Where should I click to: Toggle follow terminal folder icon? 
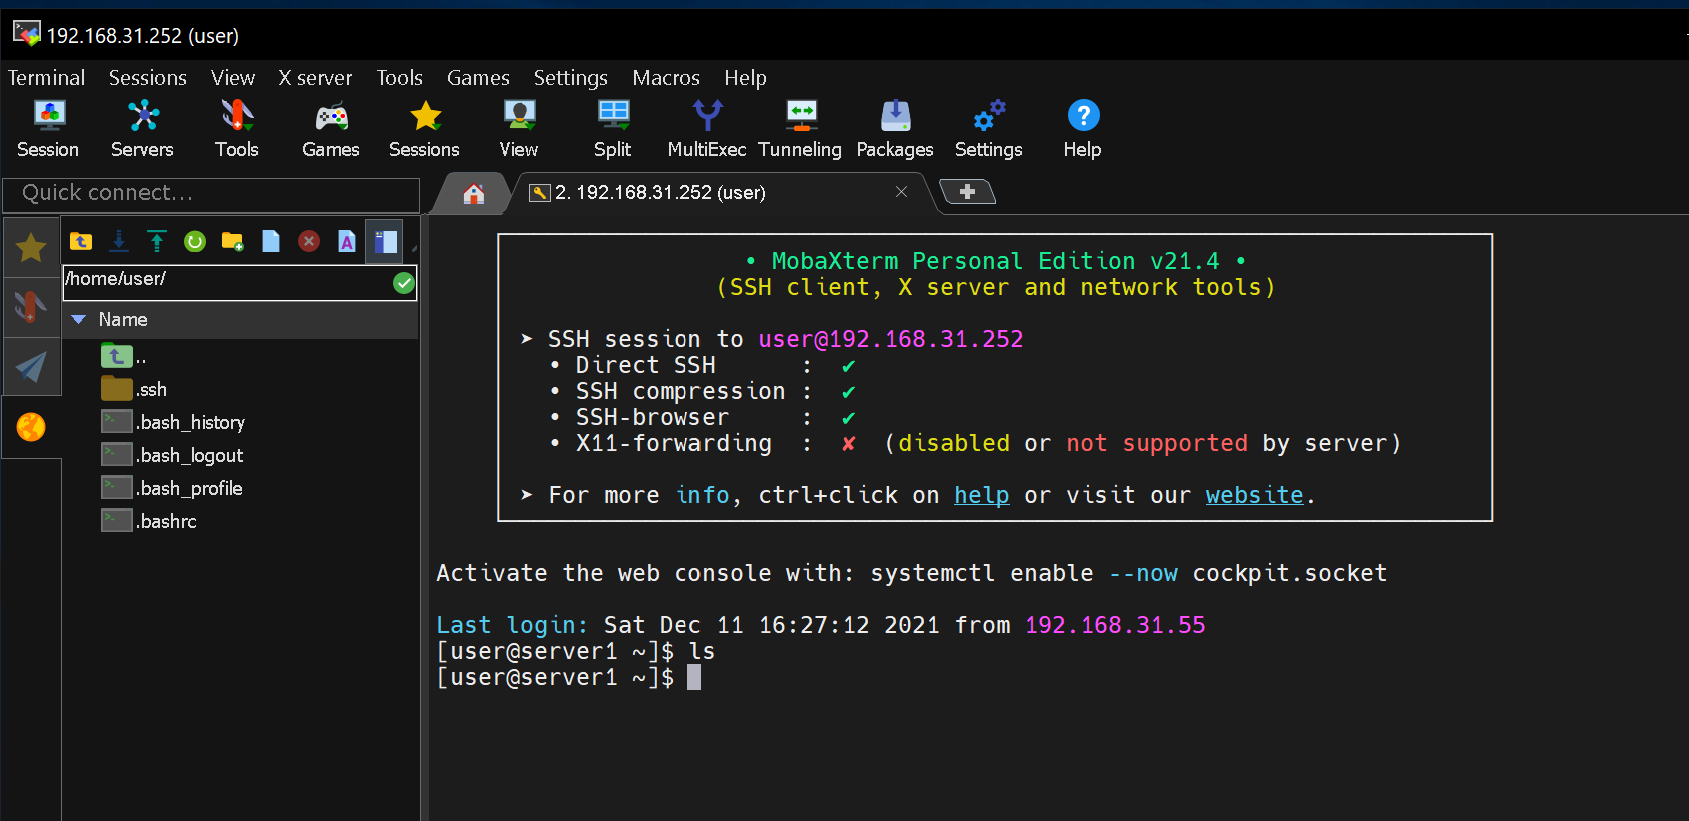[x=385, y=241]
